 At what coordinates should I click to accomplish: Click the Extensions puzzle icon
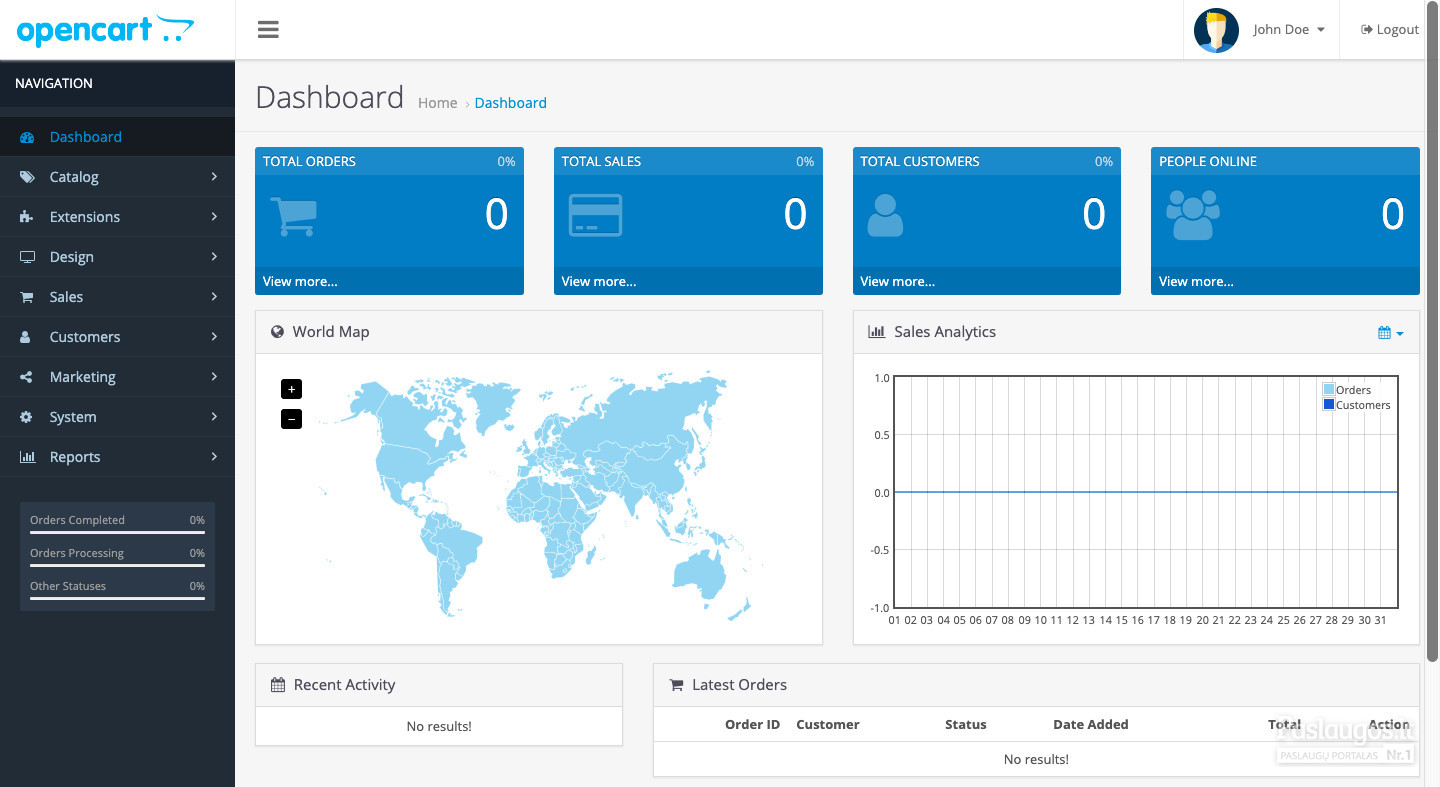[27, 217]
